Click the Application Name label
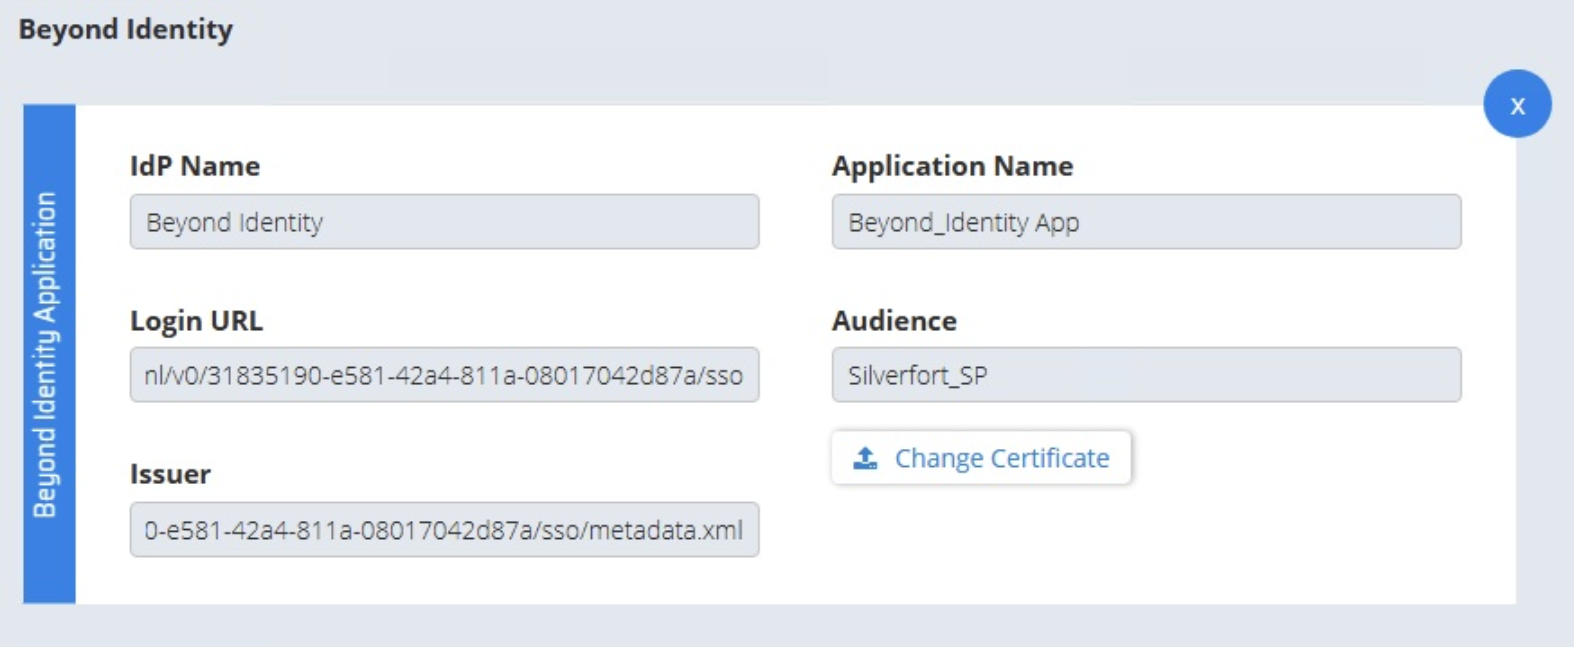 click(952, 166)
